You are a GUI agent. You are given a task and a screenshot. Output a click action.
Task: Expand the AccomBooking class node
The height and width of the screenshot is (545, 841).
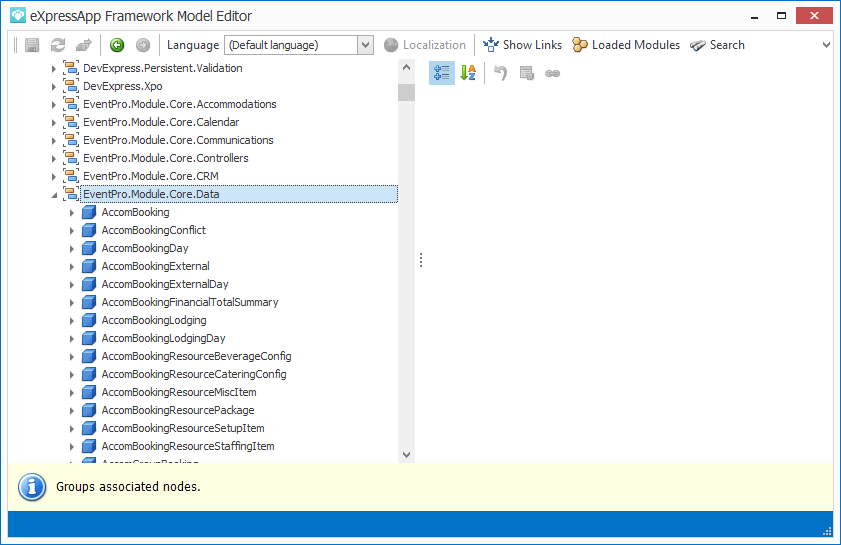[72, 212]
